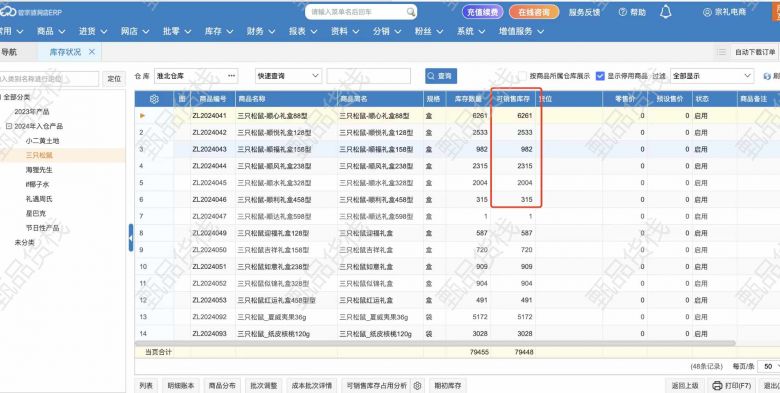
Task: Open 服务反馈 link
Action: click(585, 12)
